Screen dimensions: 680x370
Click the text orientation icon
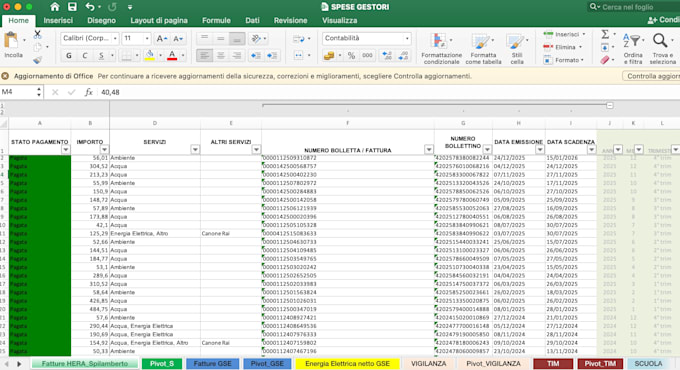click(256, 39)
